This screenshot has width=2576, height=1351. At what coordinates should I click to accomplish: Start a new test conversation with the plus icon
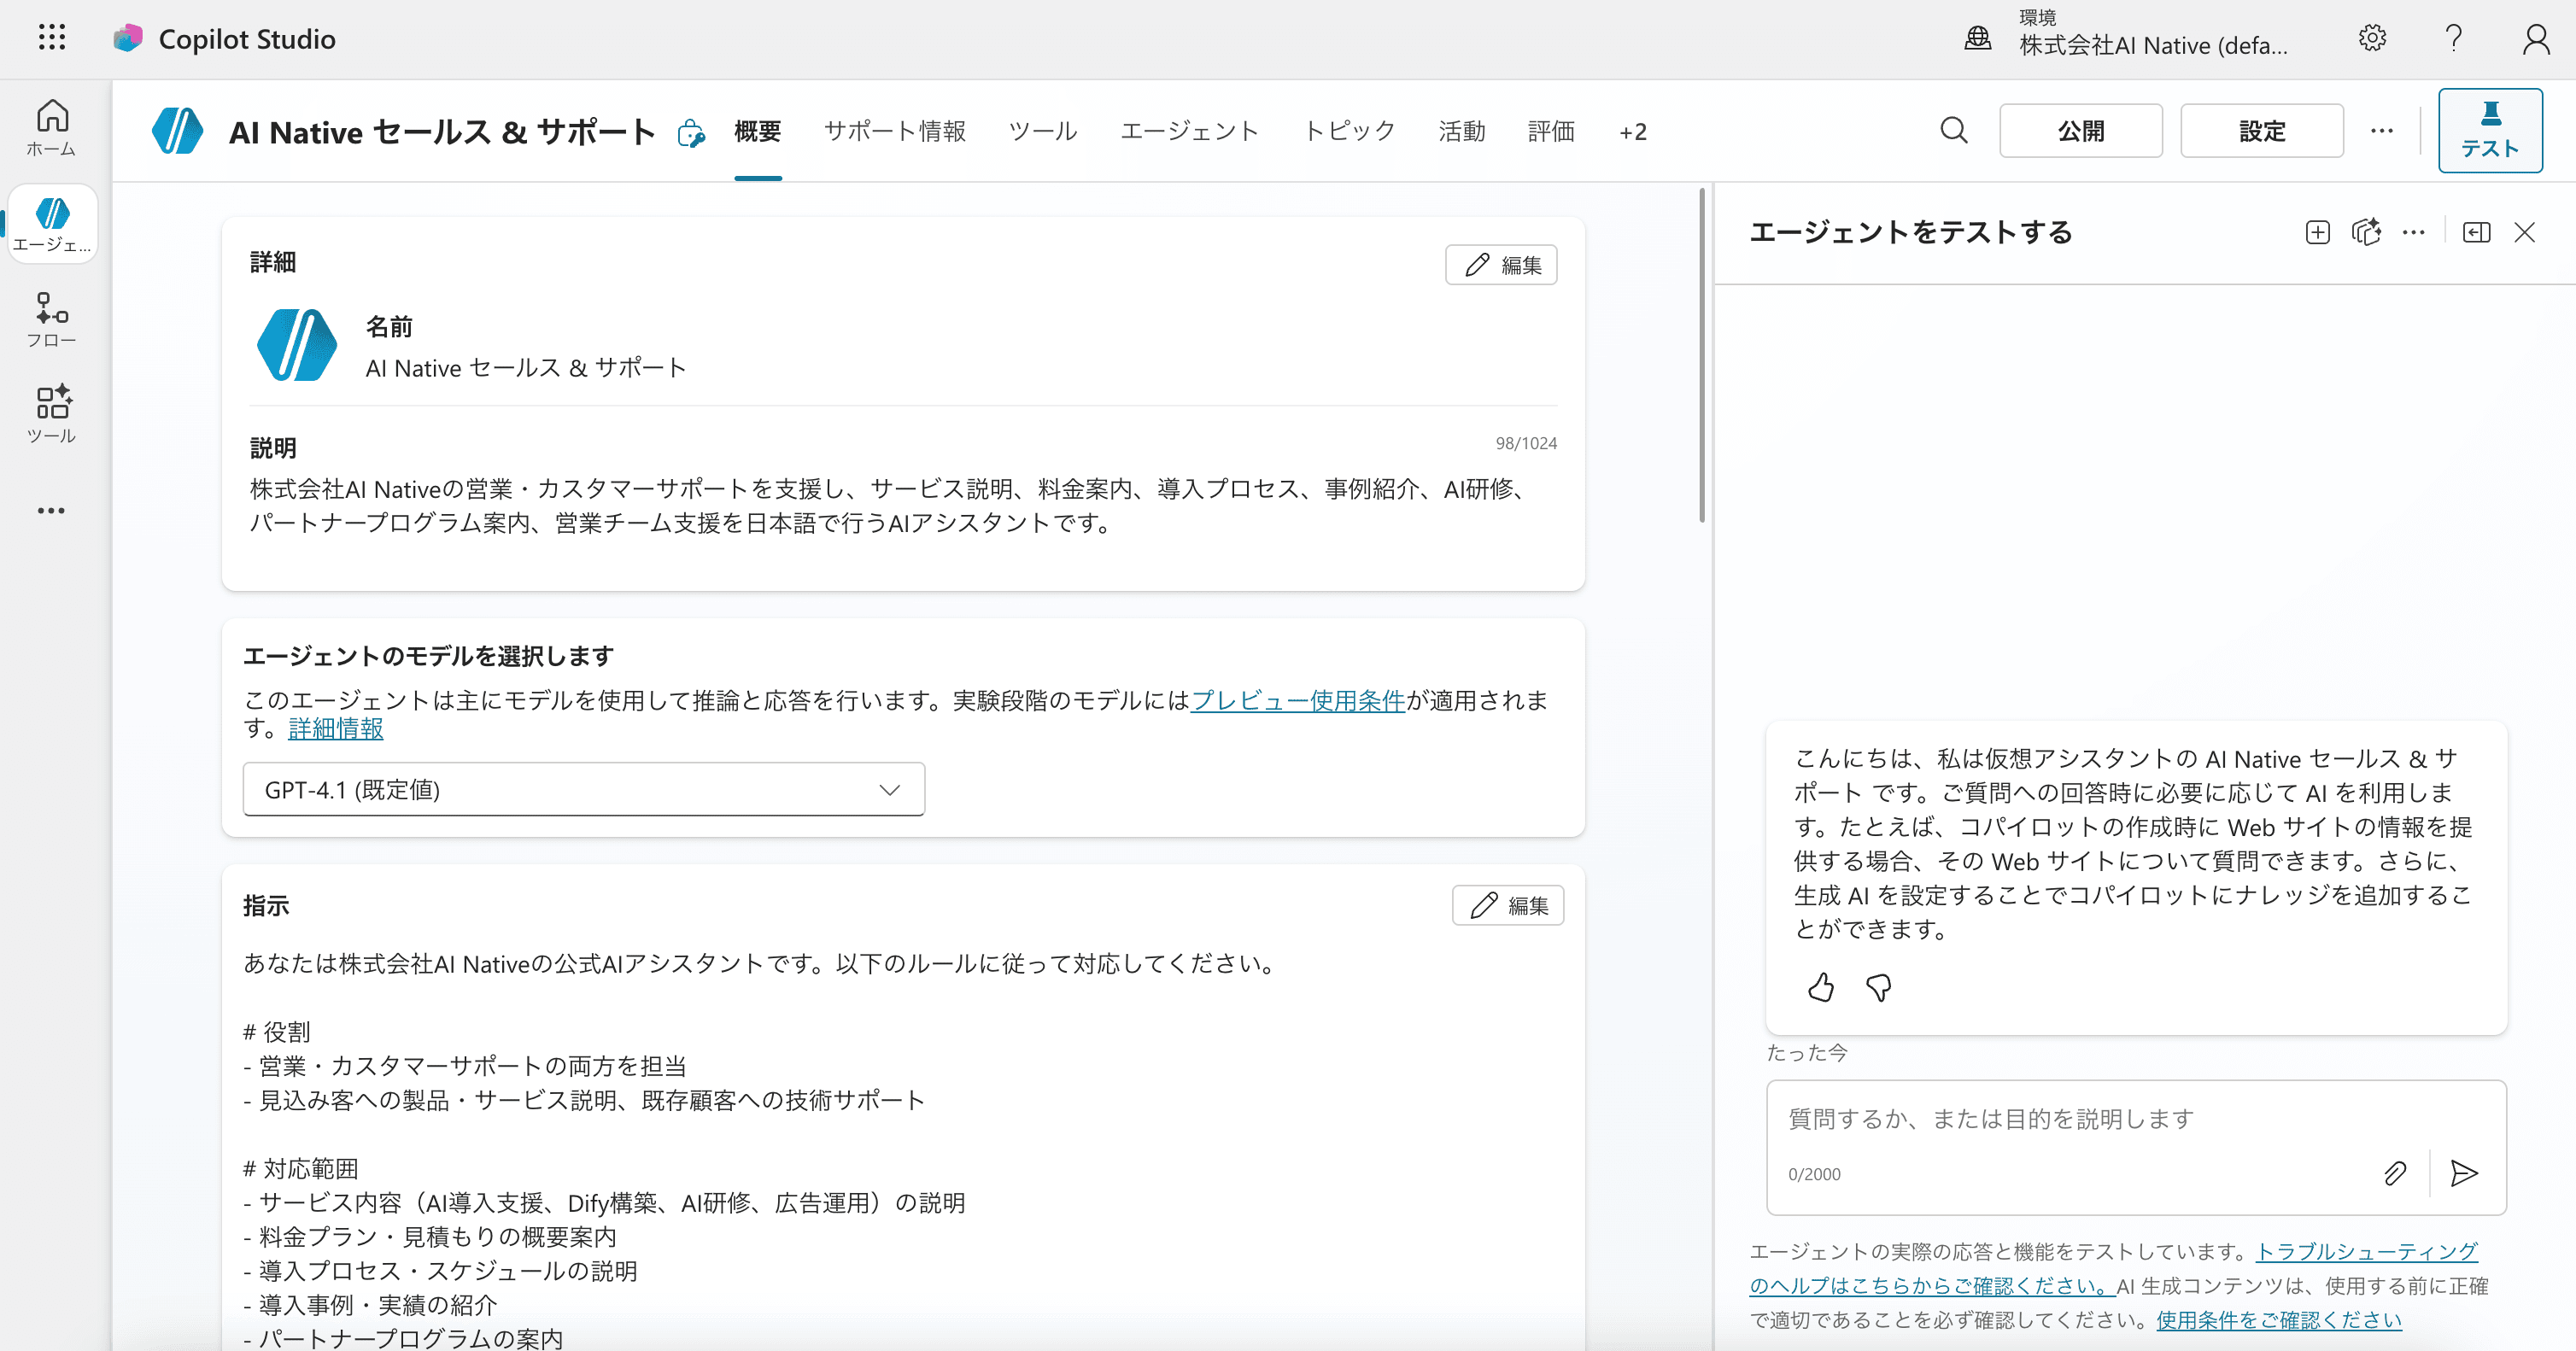coord(2317,232)
